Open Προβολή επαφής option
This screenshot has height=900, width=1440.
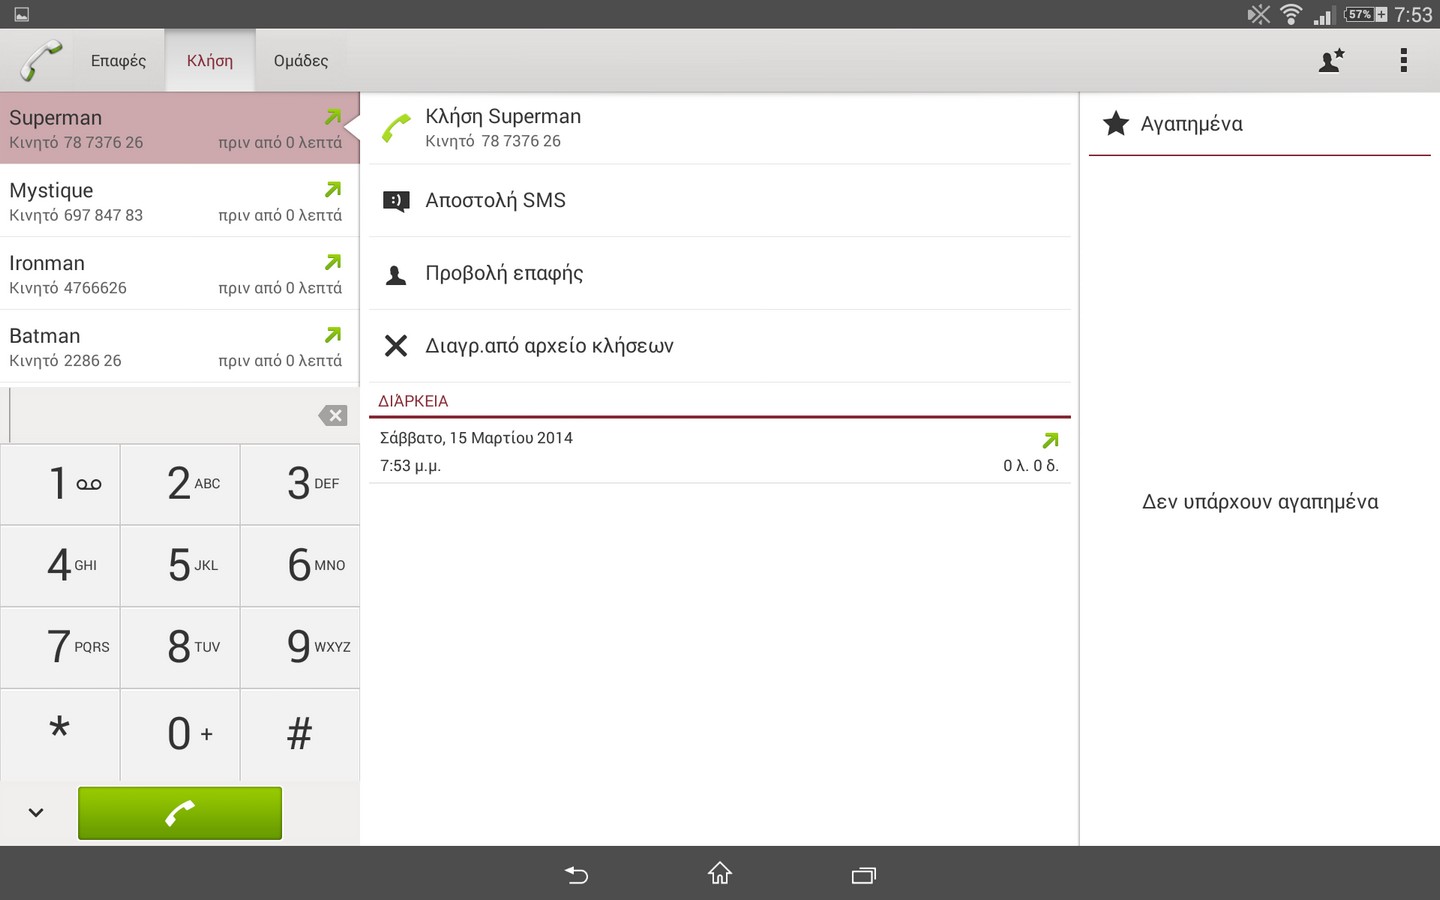tap(720, 274)
